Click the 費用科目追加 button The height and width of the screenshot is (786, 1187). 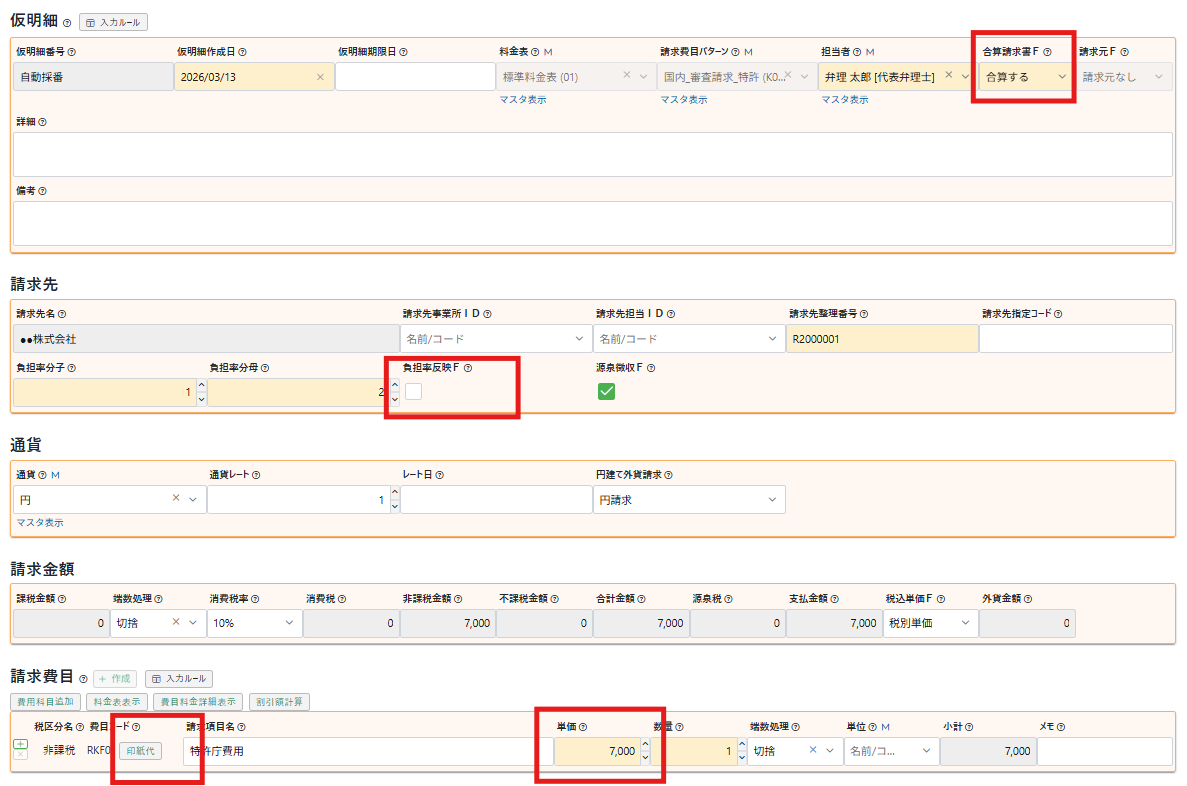pyautogui.click(x=46, y=702)
